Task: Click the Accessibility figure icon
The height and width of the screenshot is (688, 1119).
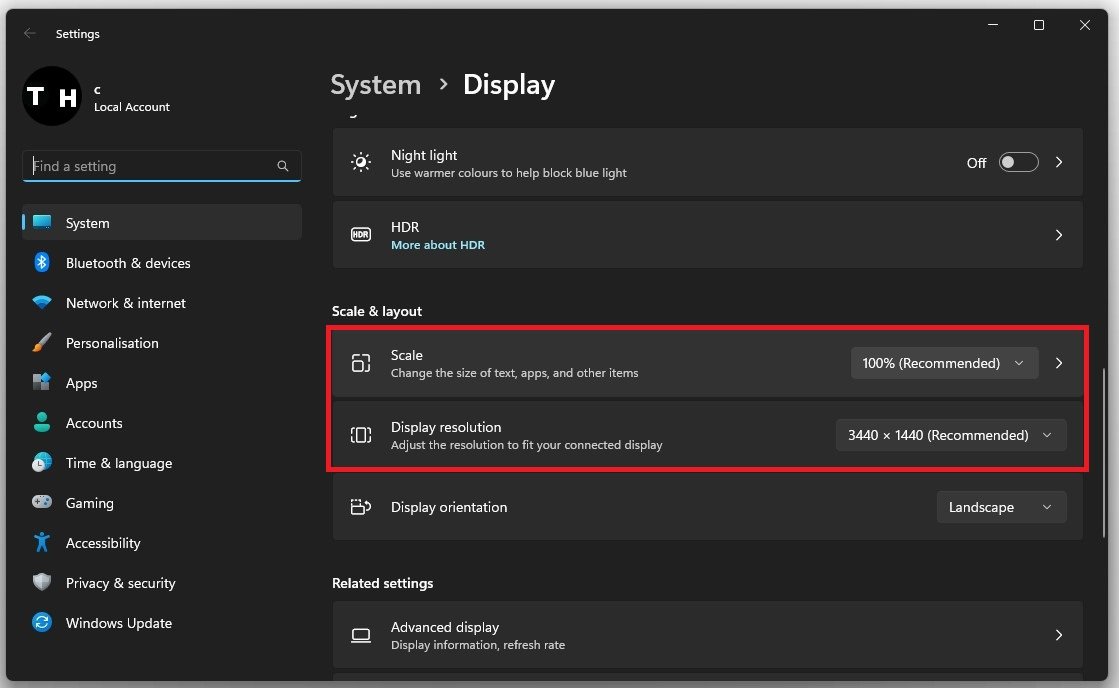Action: [42, 543]
